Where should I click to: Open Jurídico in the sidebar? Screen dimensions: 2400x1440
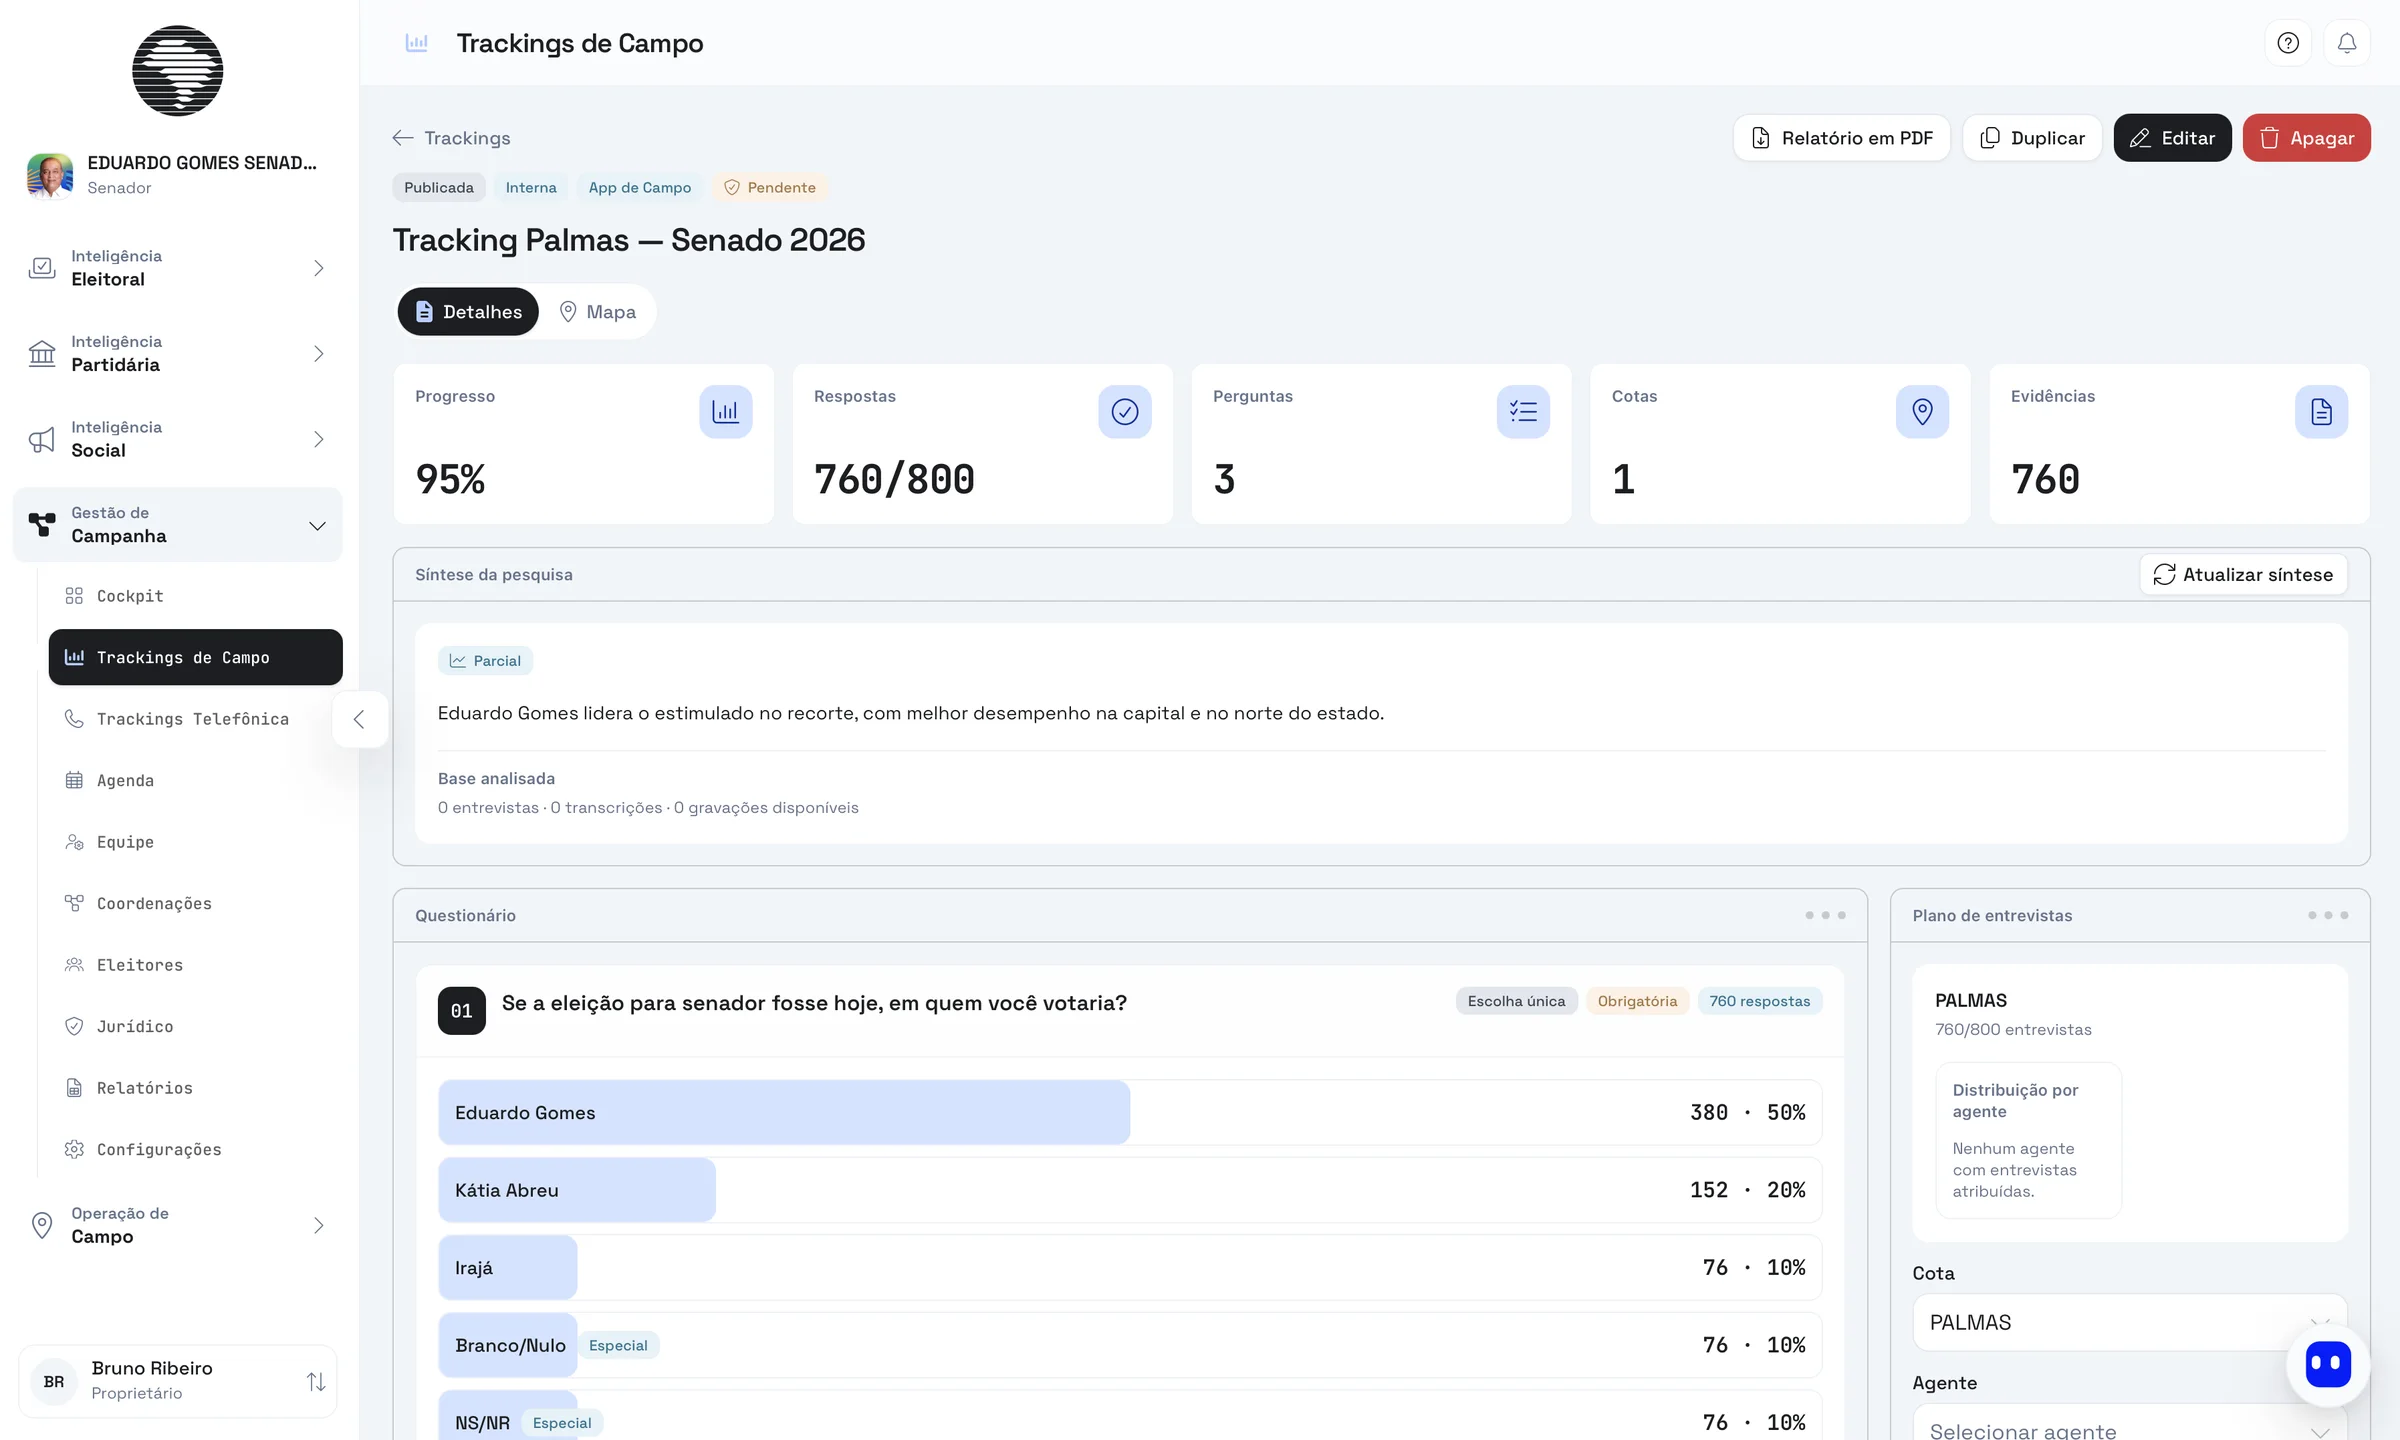tap(195, 1026)
